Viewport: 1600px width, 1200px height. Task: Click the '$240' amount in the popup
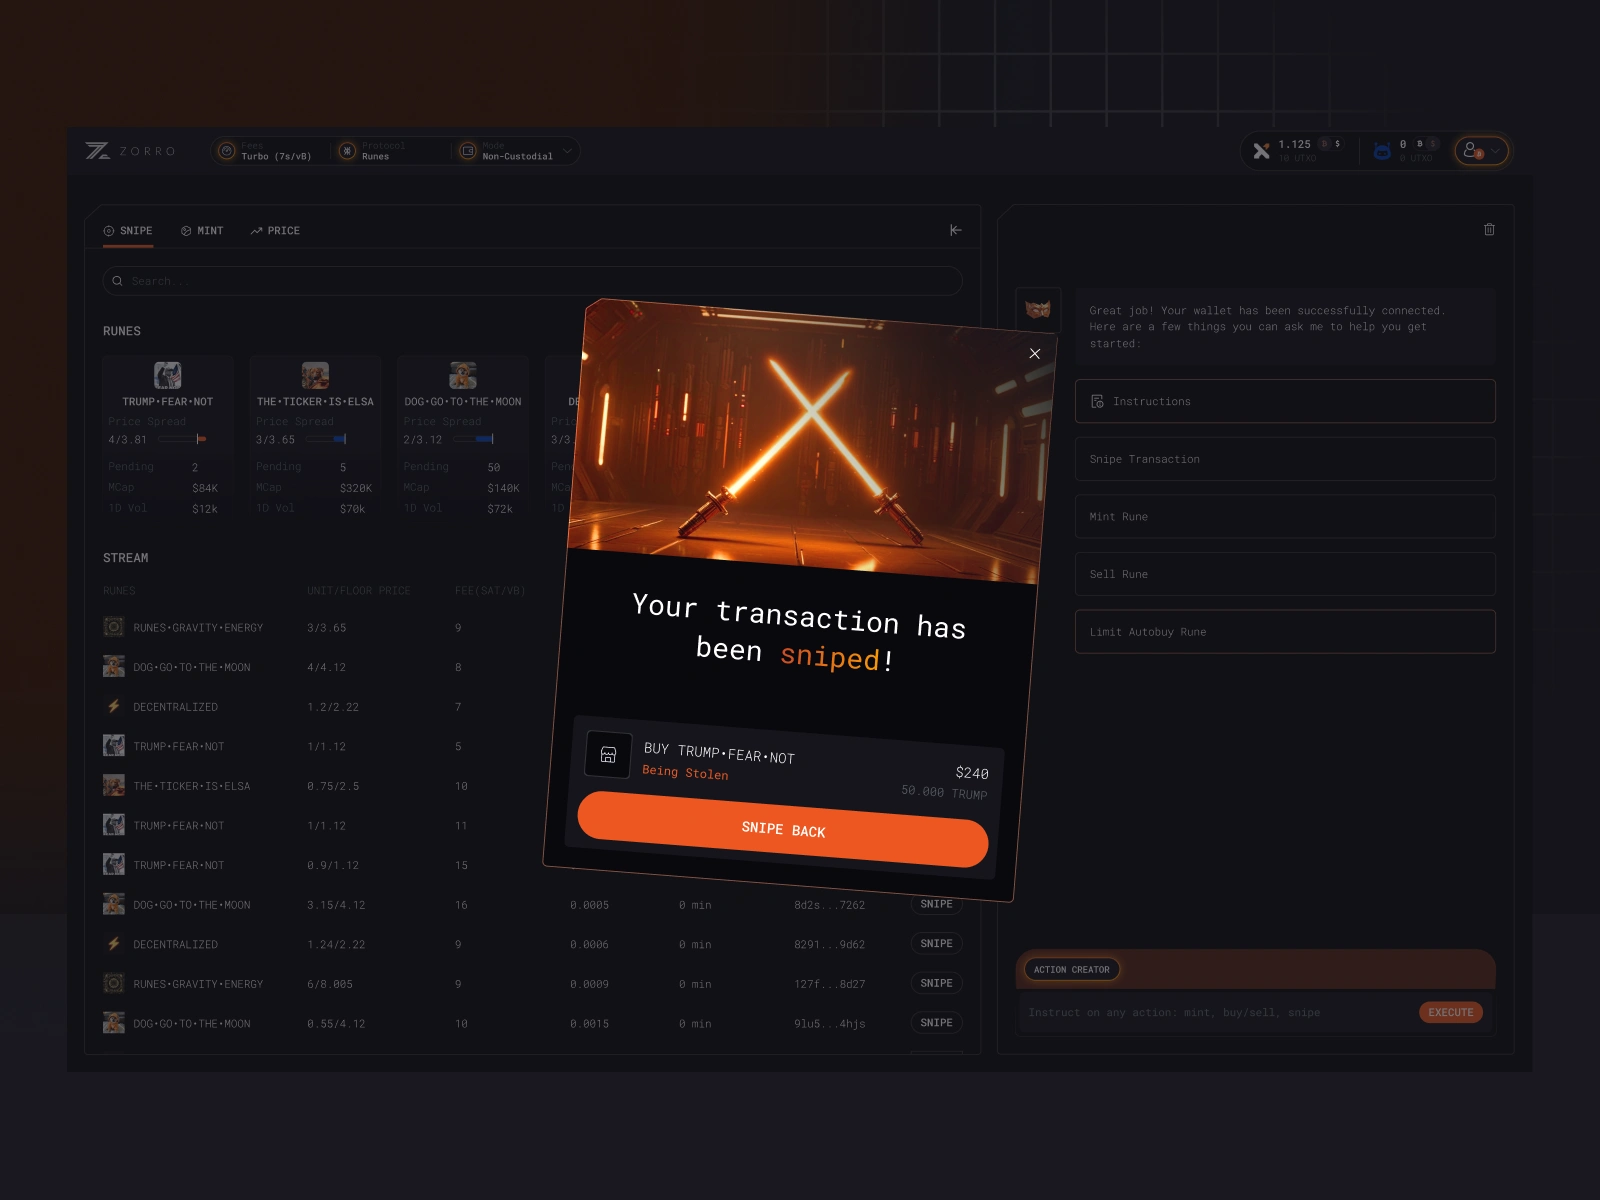(972, 773)
